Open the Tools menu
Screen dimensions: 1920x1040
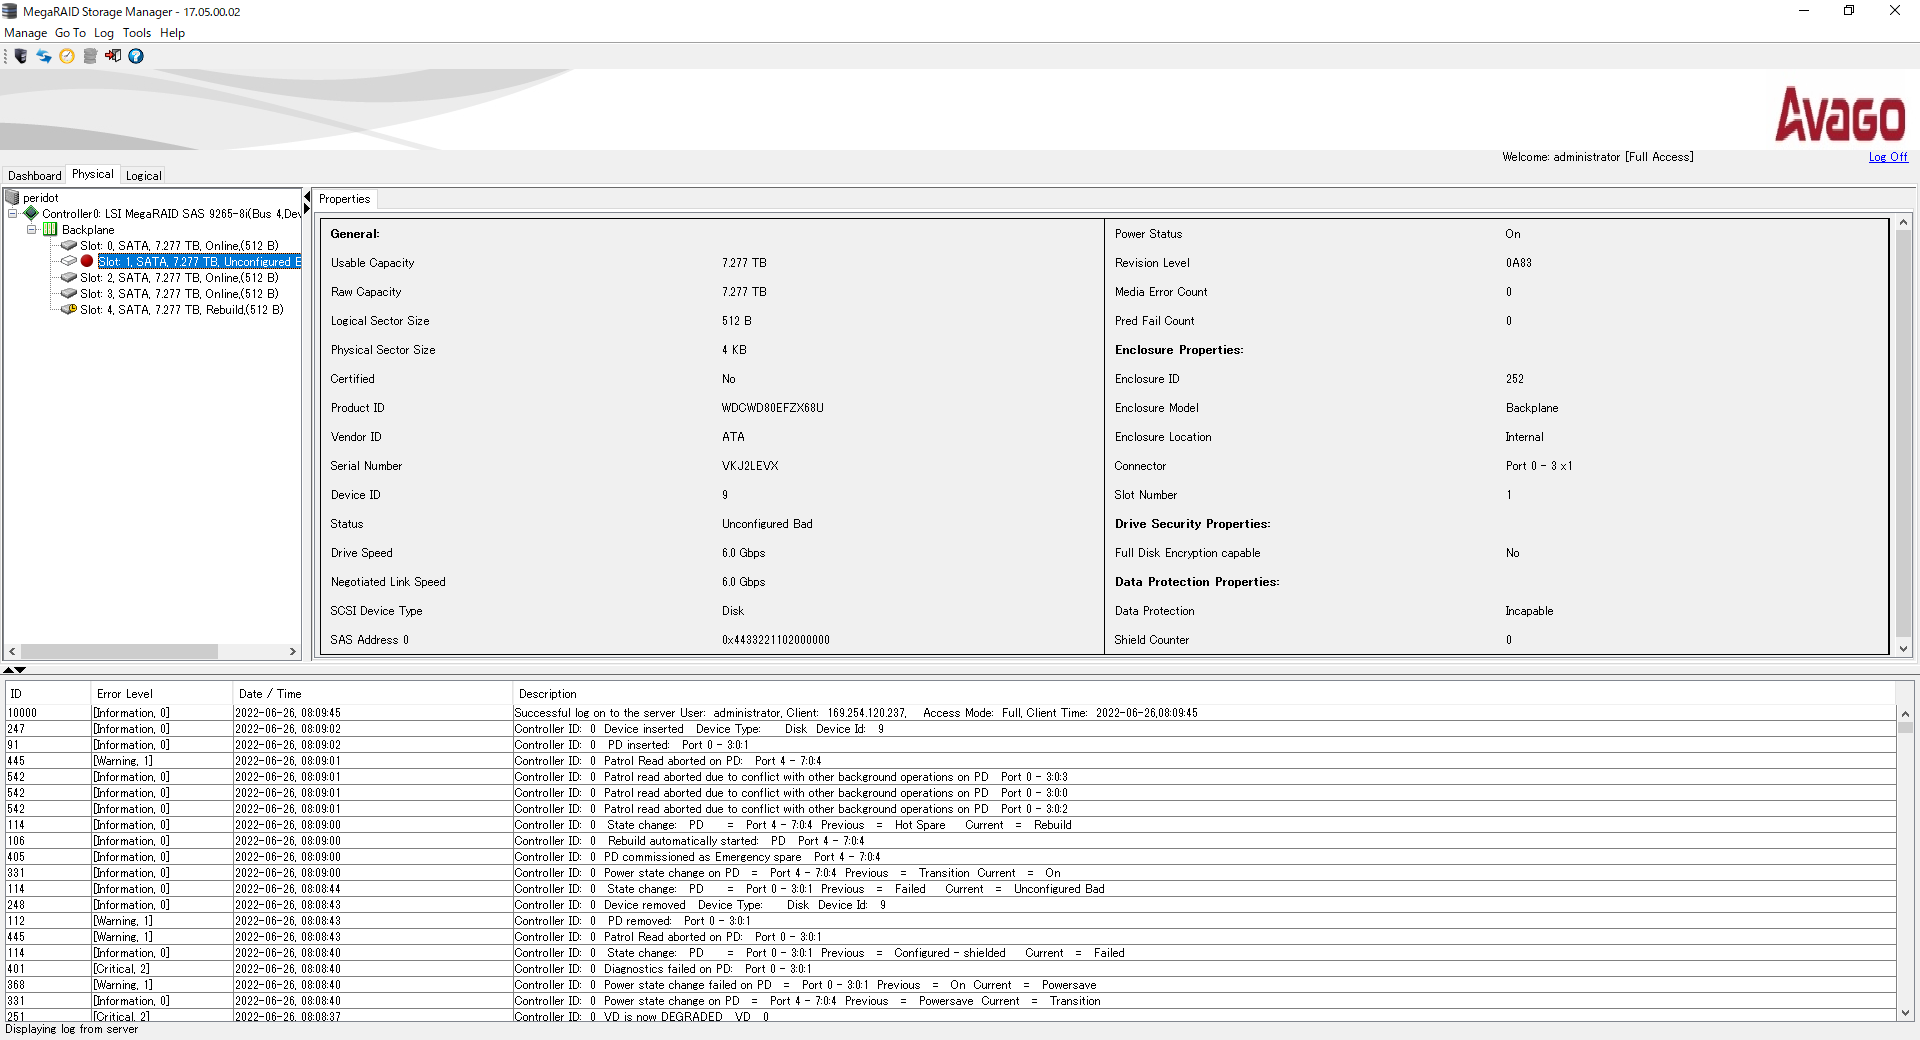pos(137,33)
